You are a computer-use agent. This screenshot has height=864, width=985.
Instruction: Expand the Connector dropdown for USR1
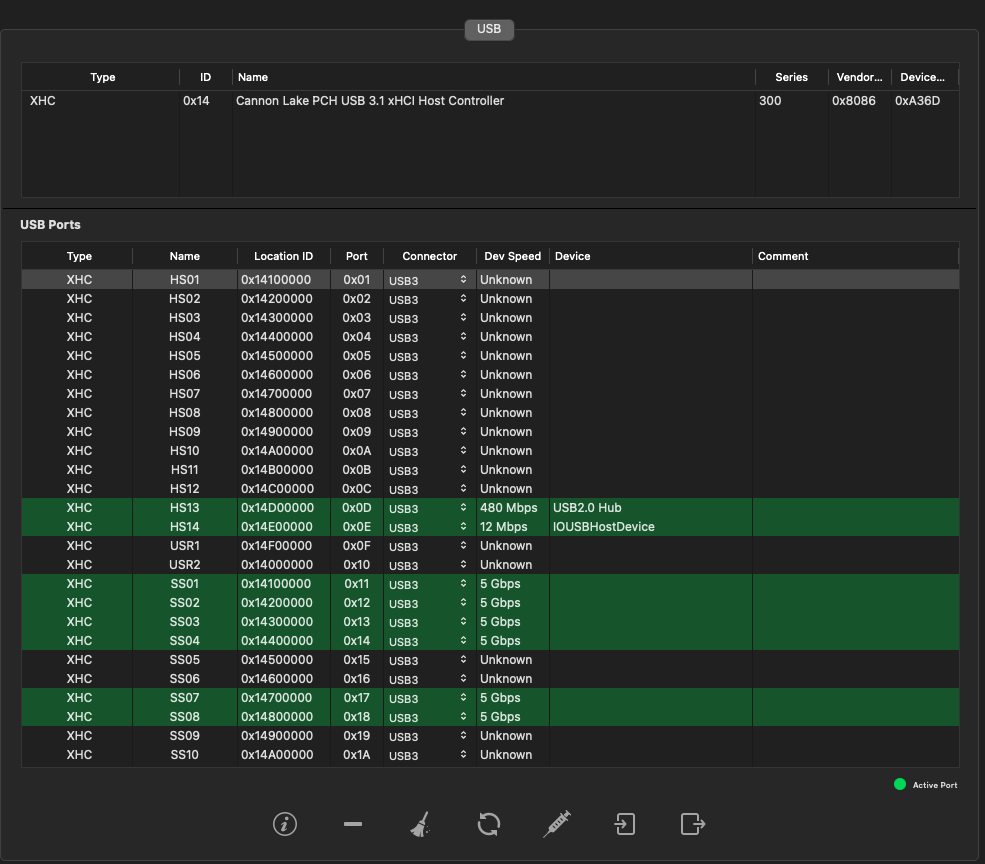pyautogui.click(x=428, y=547)
